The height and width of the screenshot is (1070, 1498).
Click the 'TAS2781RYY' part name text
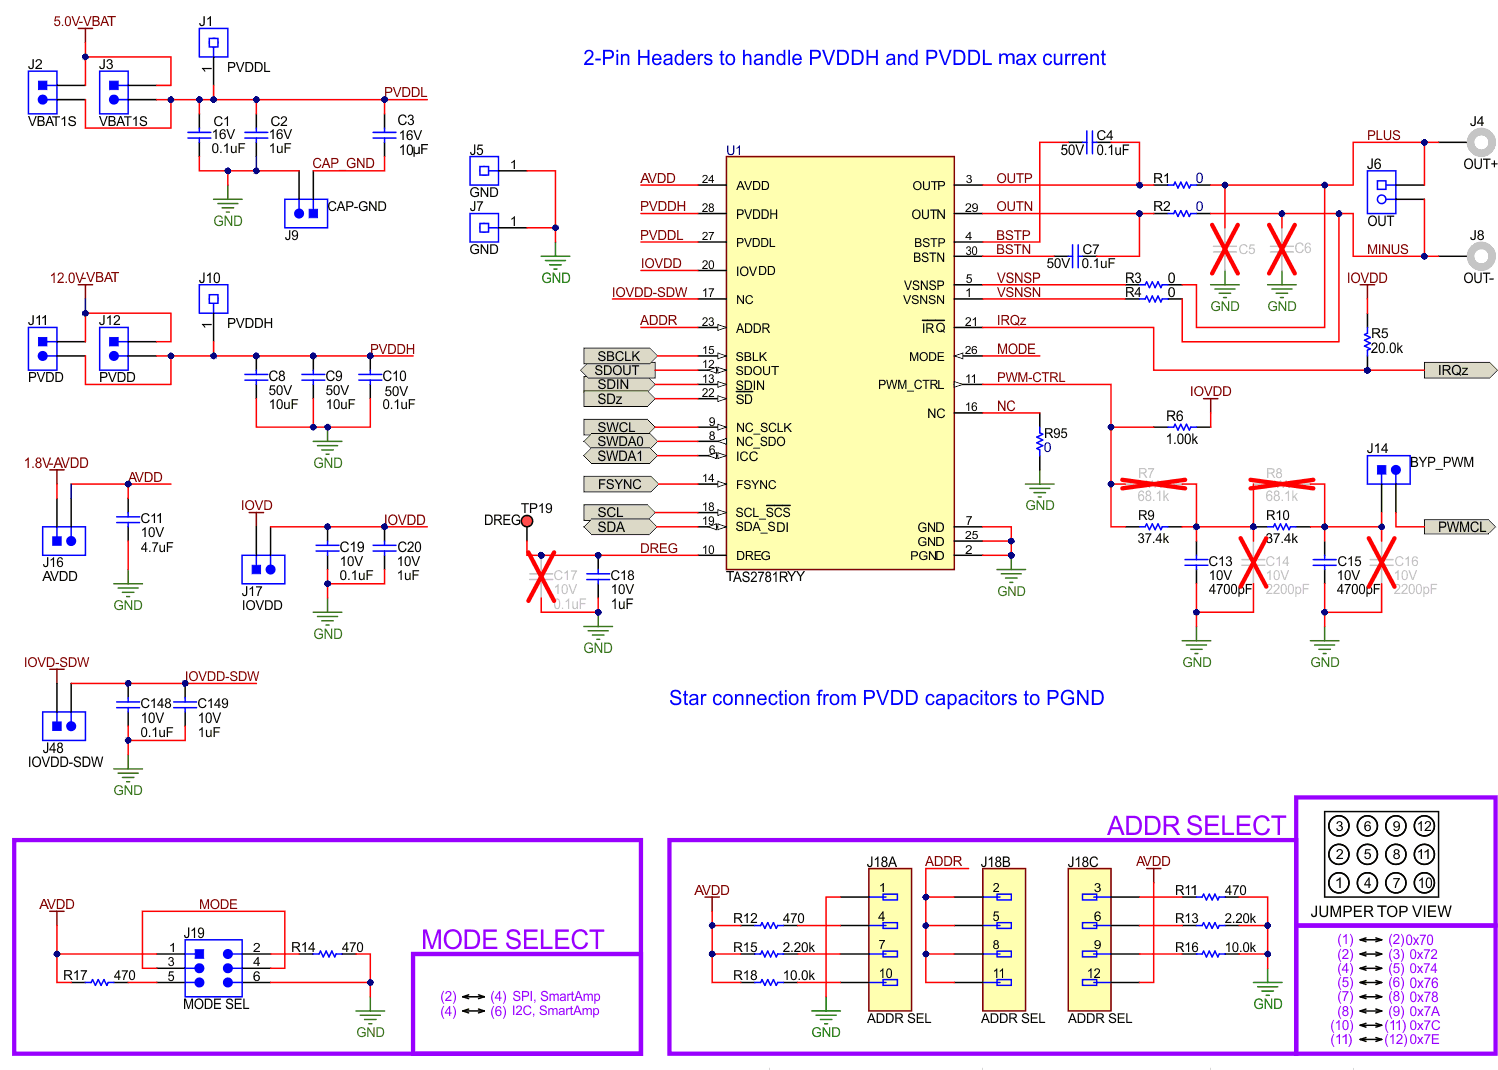(765, 577)
